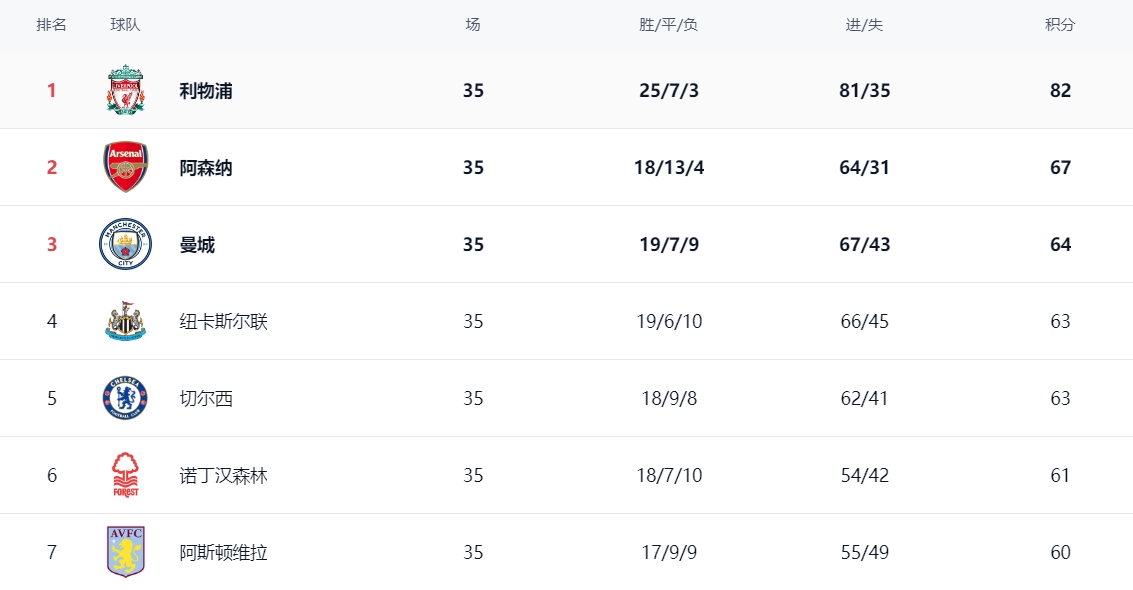
Task: Select the 胜/平/负 column header
Action: pos(668,25)
